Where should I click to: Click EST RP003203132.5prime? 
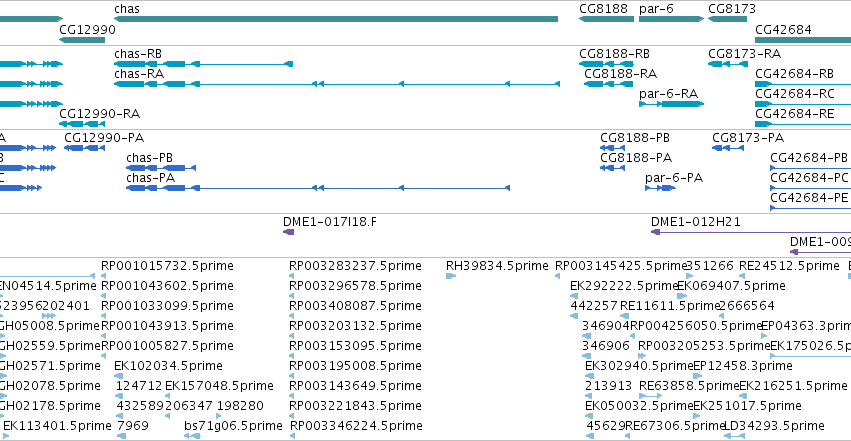[x=355, y=326]
